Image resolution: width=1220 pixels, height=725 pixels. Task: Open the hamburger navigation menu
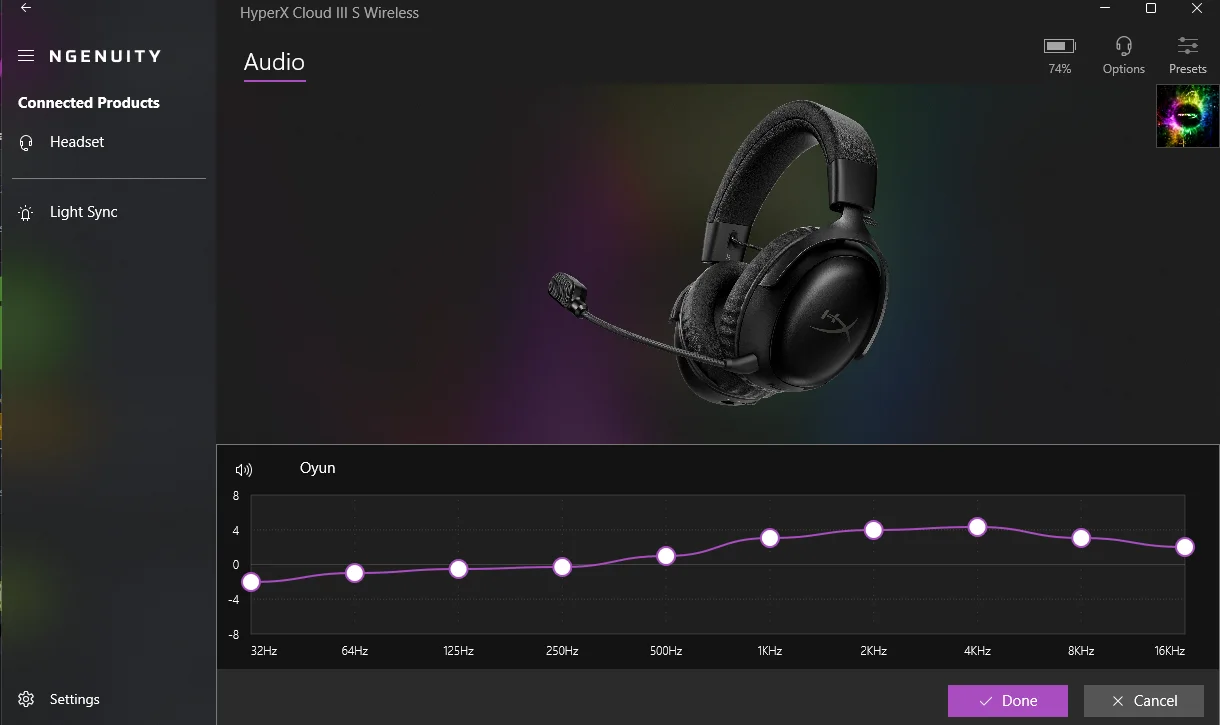click(26, 56)
